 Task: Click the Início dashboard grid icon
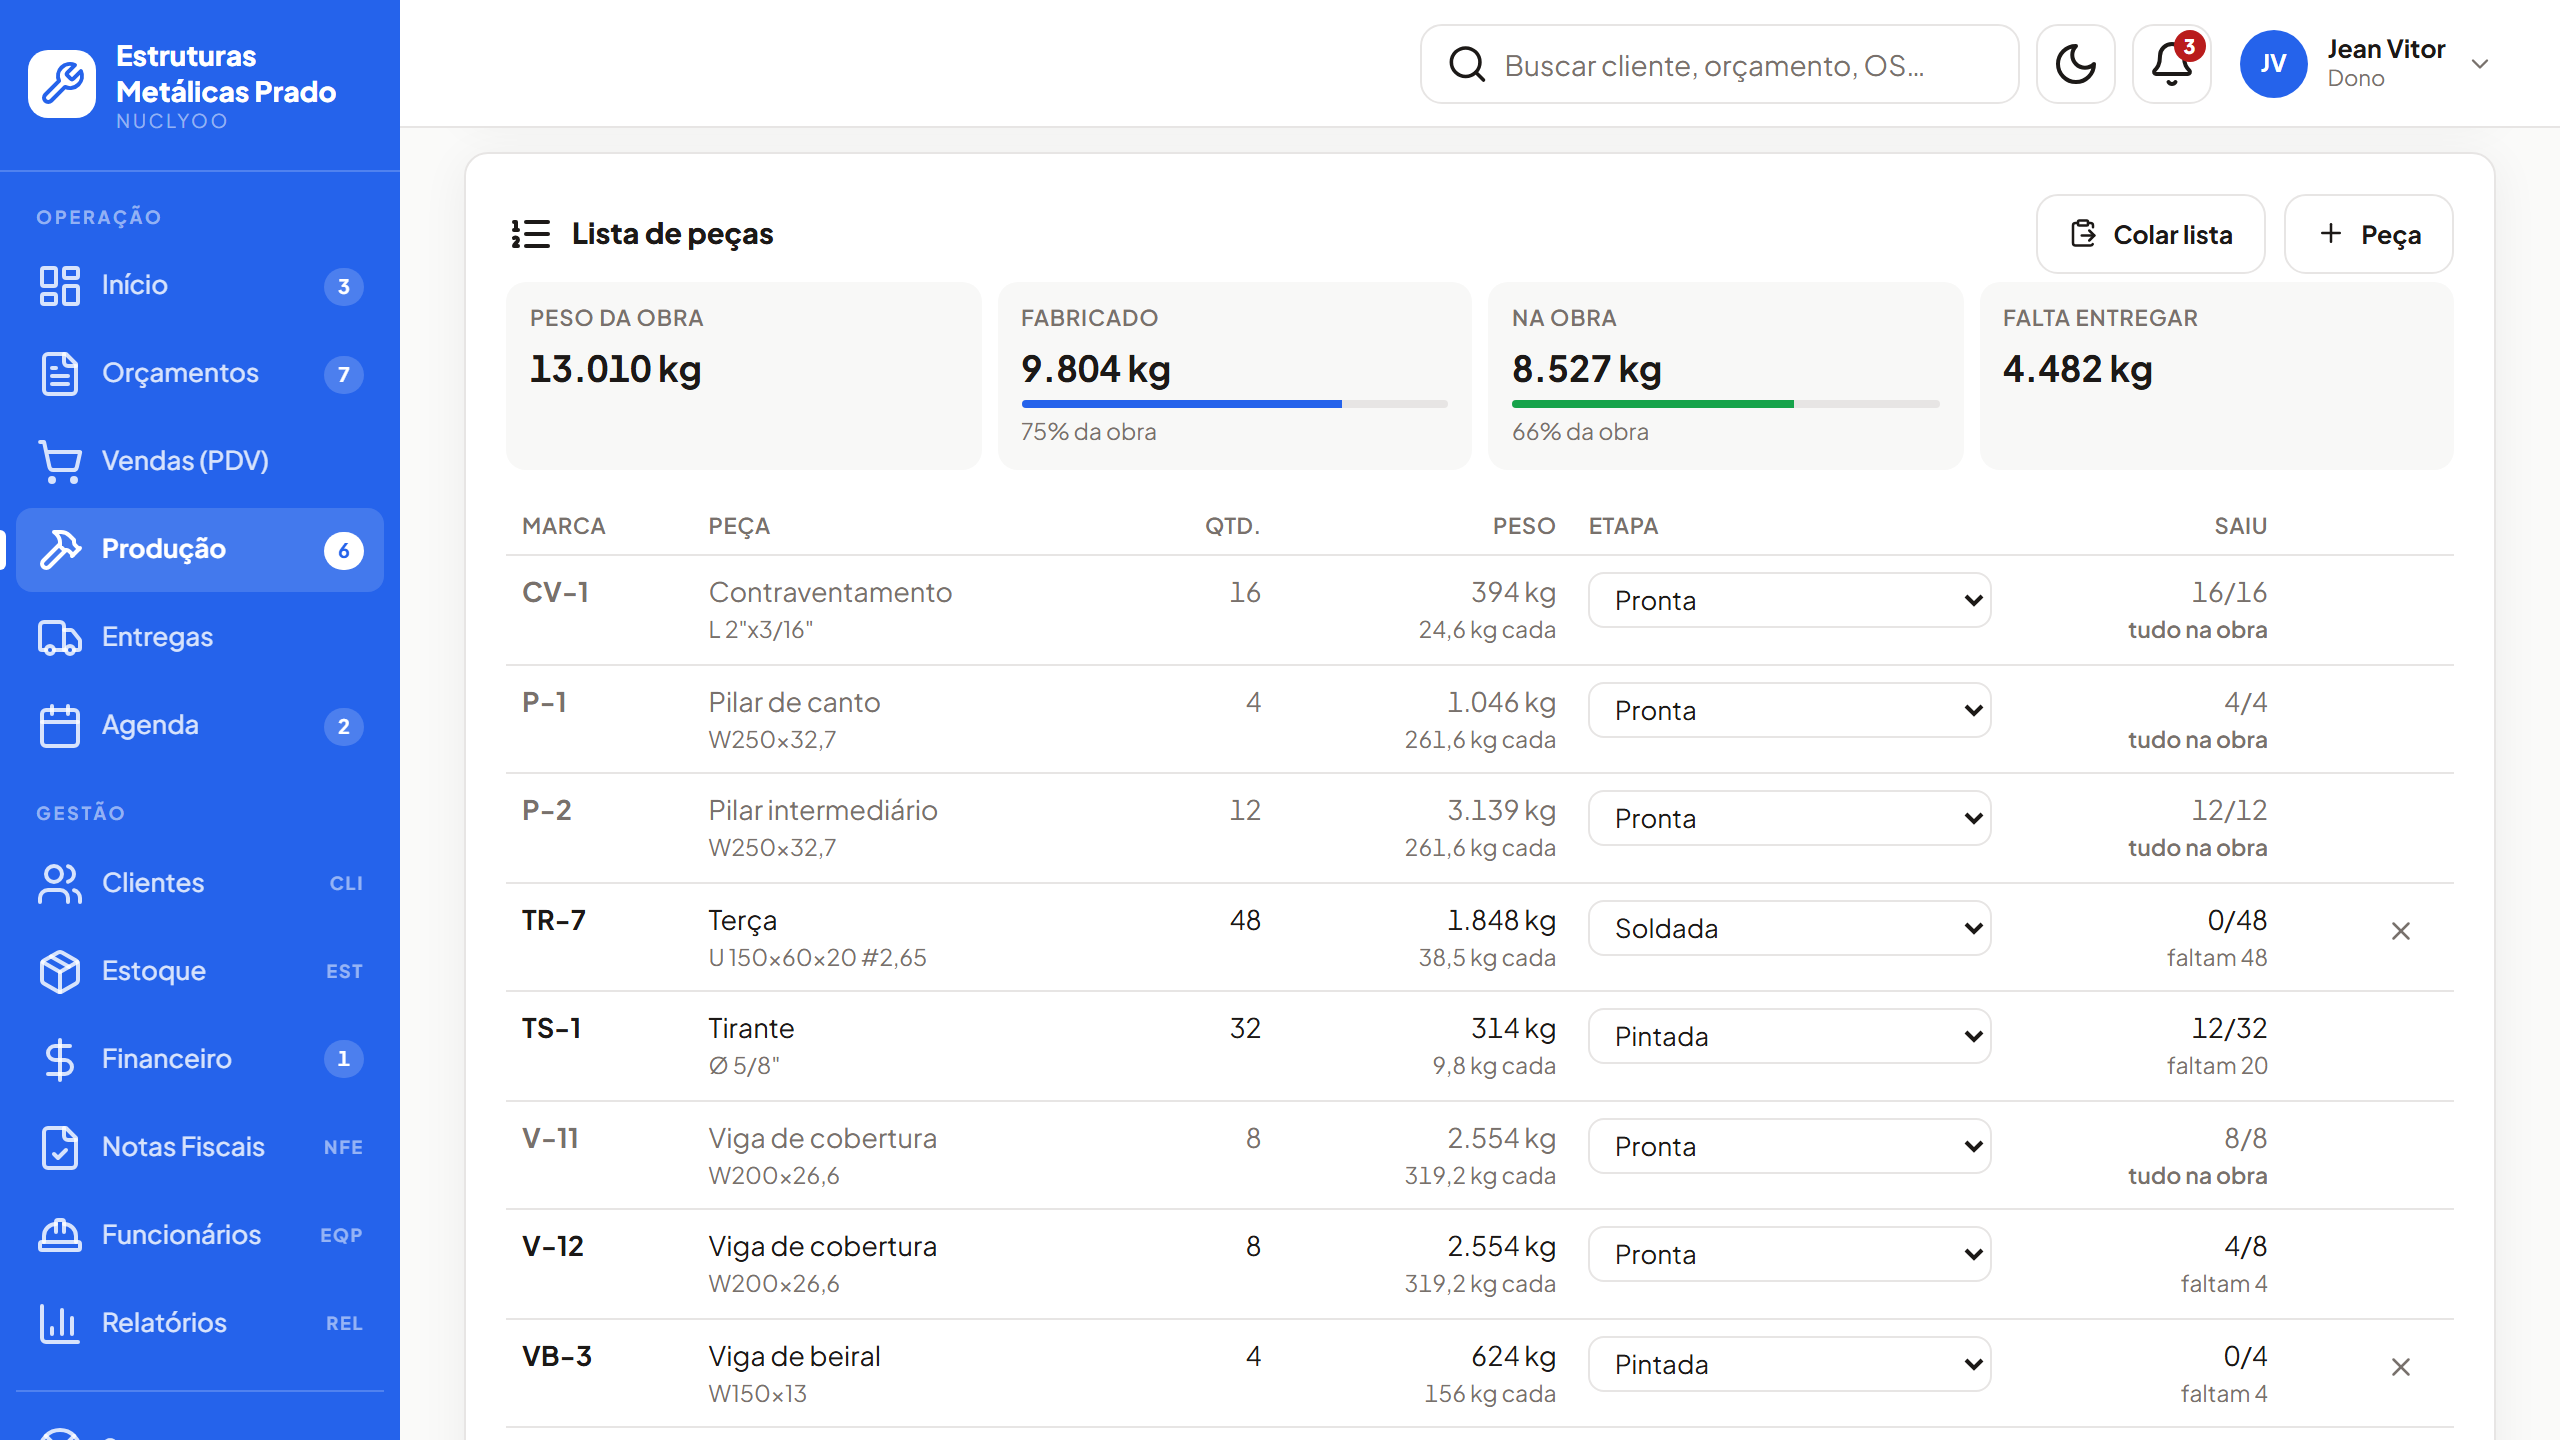click(x=60, y=286)
